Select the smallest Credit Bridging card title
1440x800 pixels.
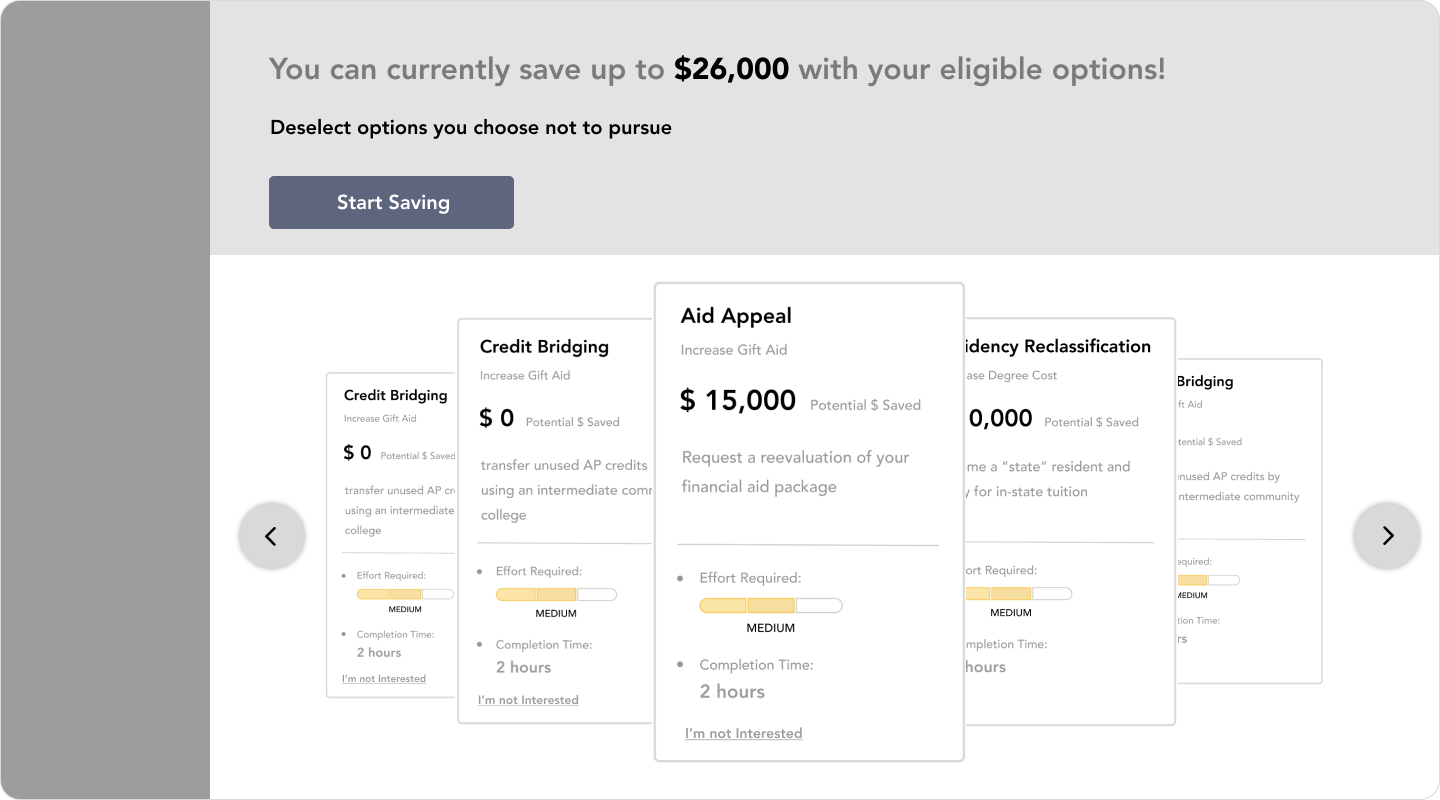click(395, 395)
